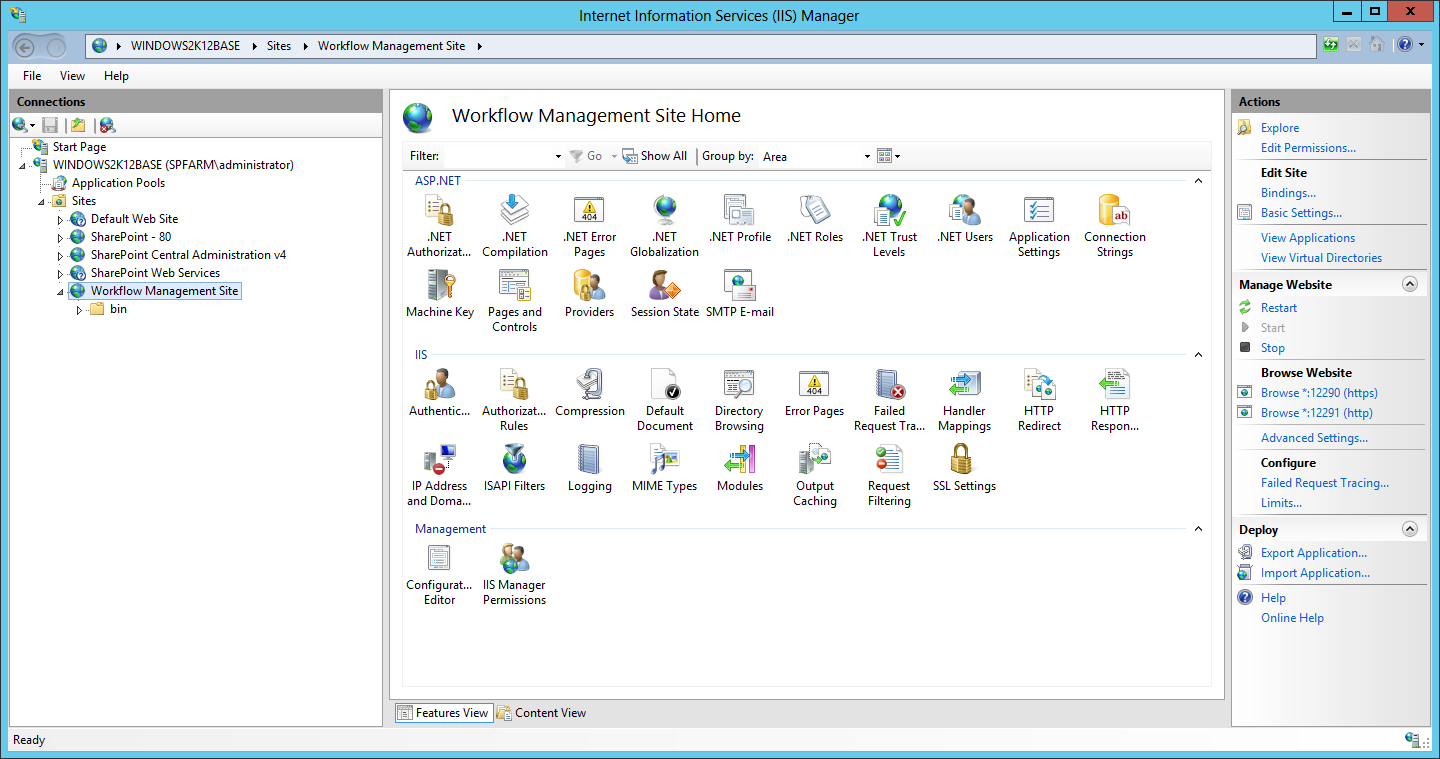Open the SSL Settings feature
This screenshot has width=1440, height=759.
(x=963, y=463)
